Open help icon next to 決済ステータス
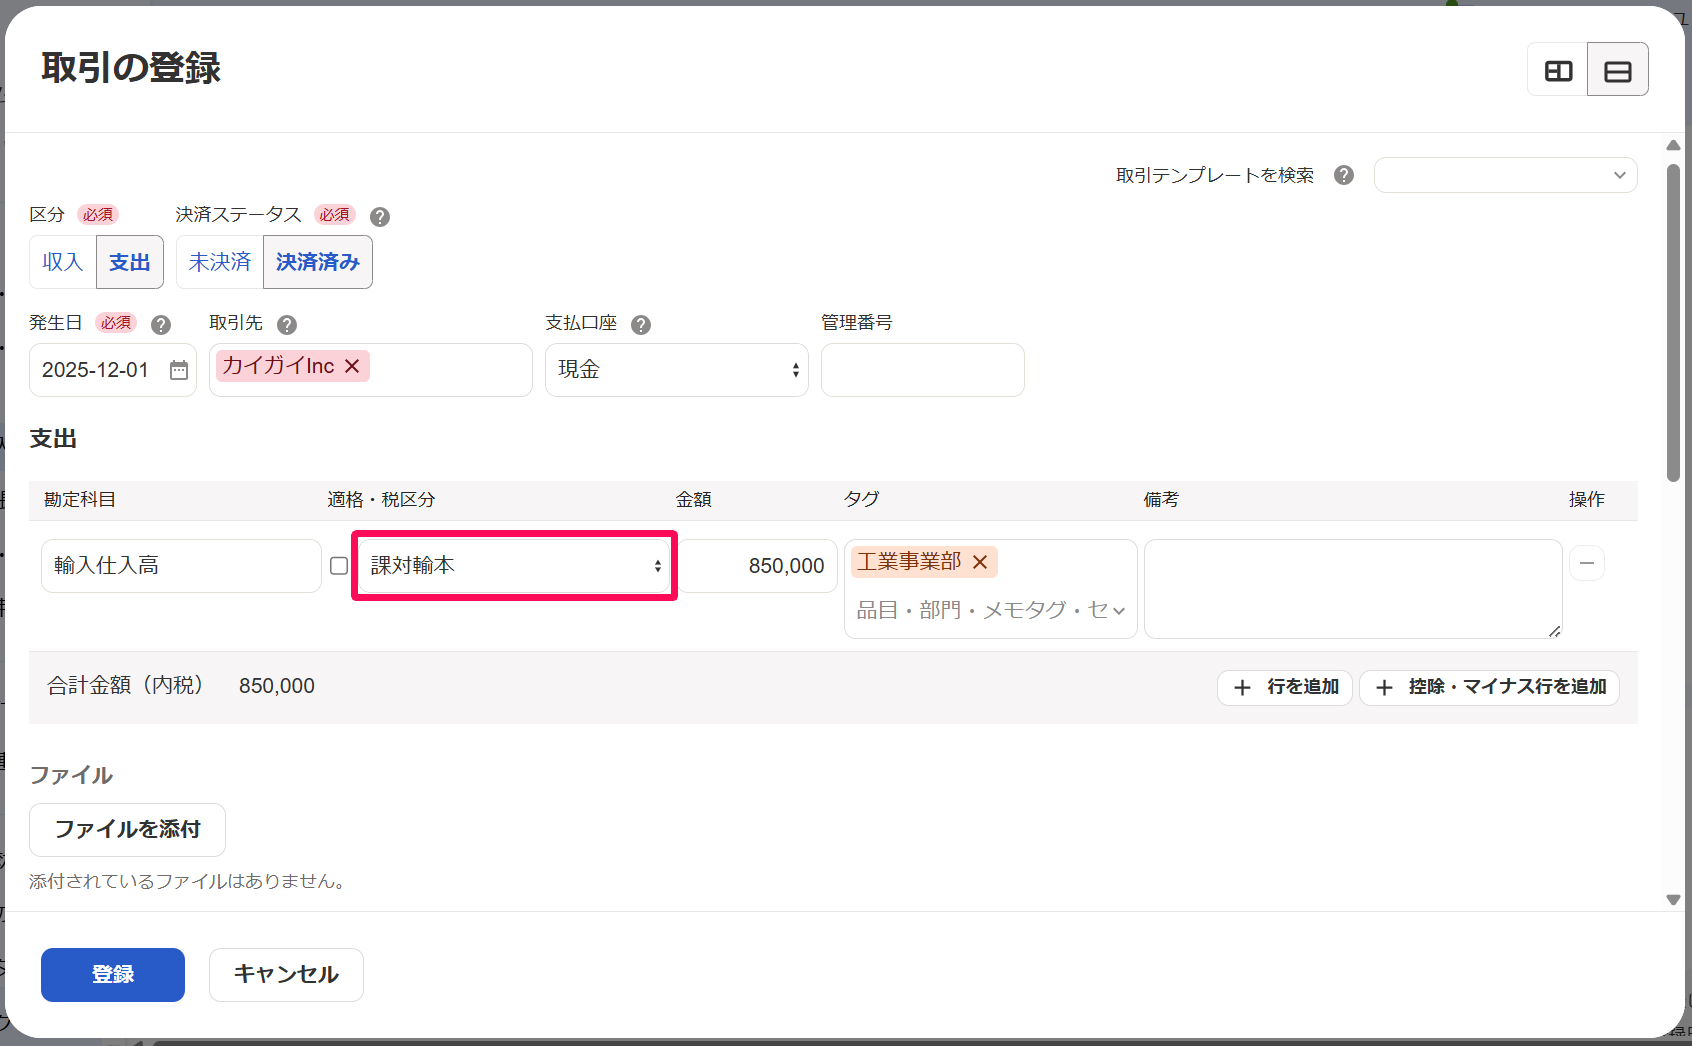Screen dimensions: 1692x1046 tap(380, 217)
